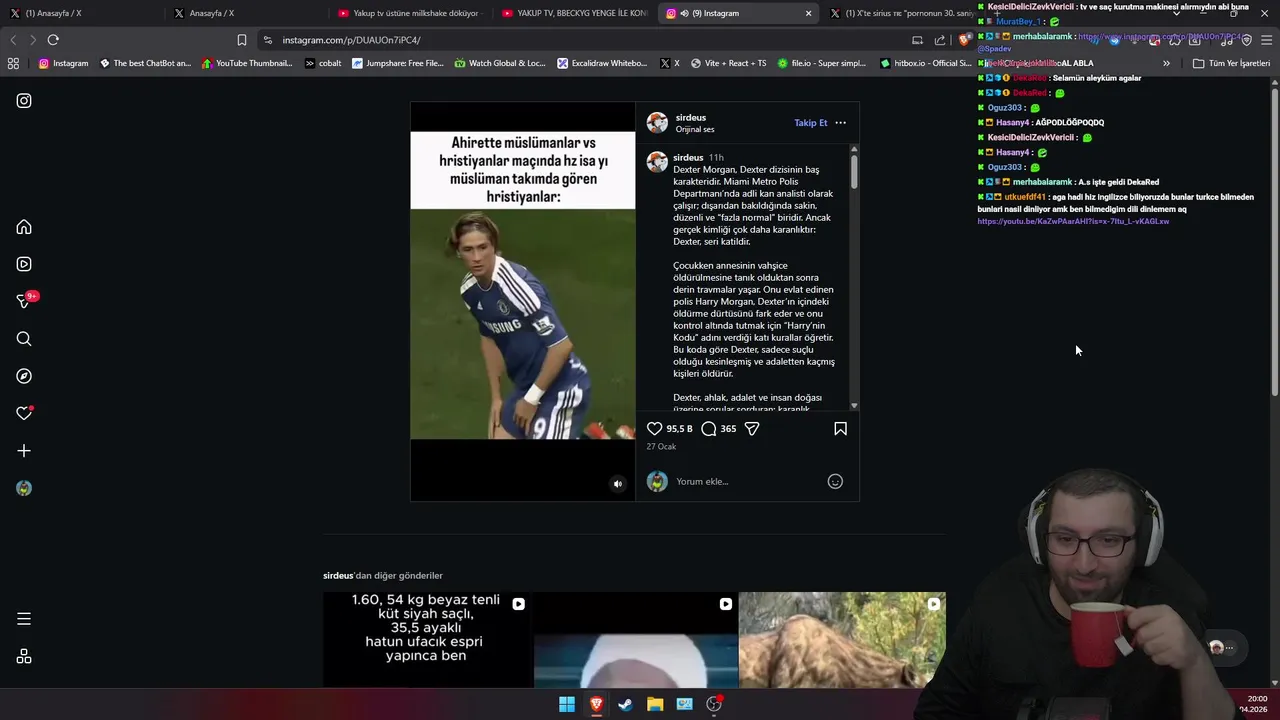Open cobalt bookmark
This screenshot has width=1280, height=720.
[x=323, y=63]
